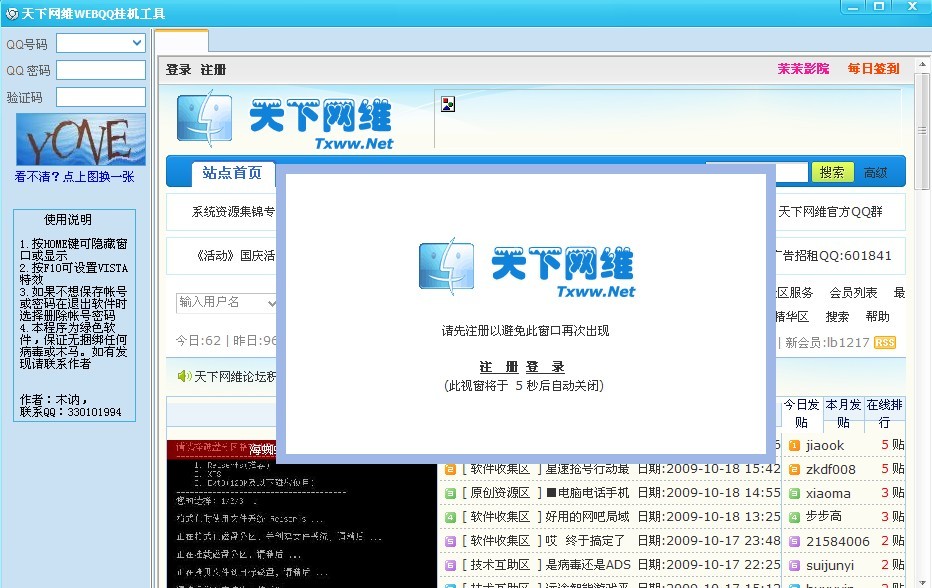Click 注册 link at the page top
Image resolution: width=932 pixels, height=588 pixels.
213,70
